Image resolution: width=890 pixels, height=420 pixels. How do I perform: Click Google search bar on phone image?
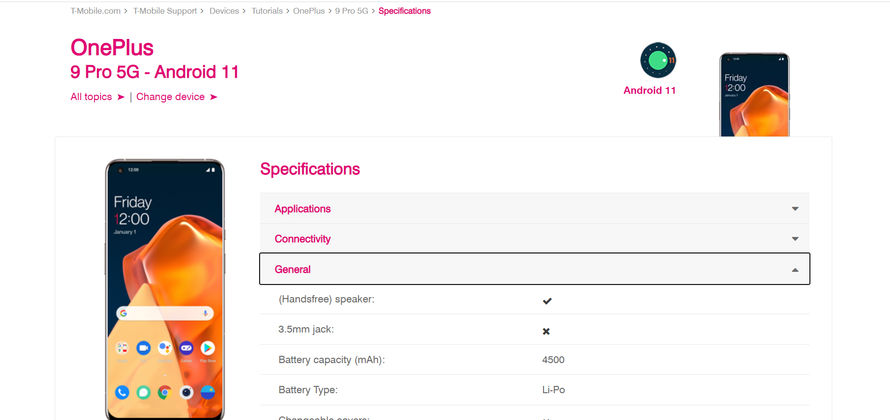click(x=165, y=313)
